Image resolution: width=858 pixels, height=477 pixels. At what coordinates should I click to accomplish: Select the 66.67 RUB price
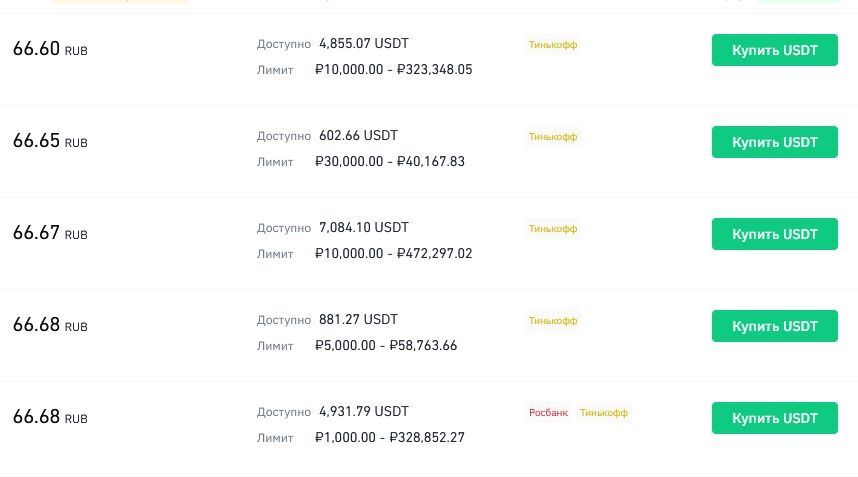coord(37,233)
